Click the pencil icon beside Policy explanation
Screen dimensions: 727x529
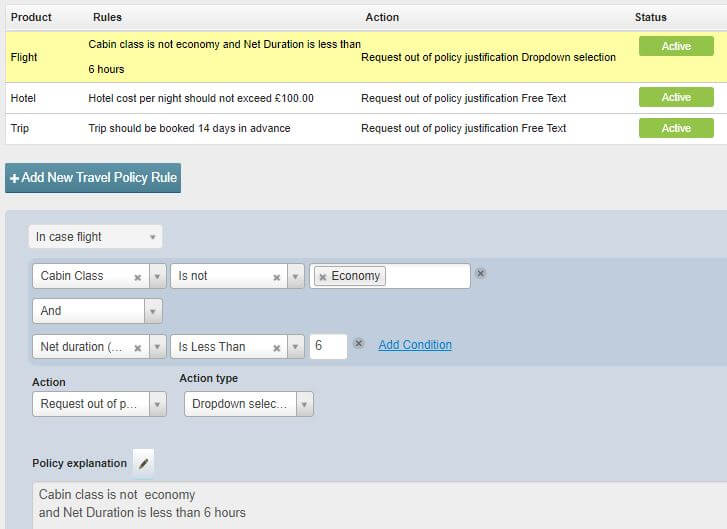(144, 463)
